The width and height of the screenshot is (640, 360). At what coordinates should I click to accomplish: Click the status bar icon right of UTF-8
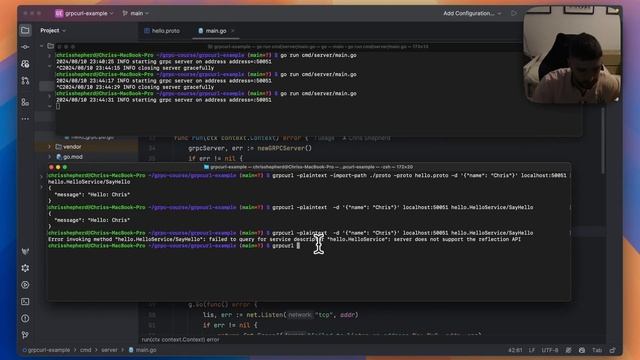pyautogui.click(x=569, y=350)
